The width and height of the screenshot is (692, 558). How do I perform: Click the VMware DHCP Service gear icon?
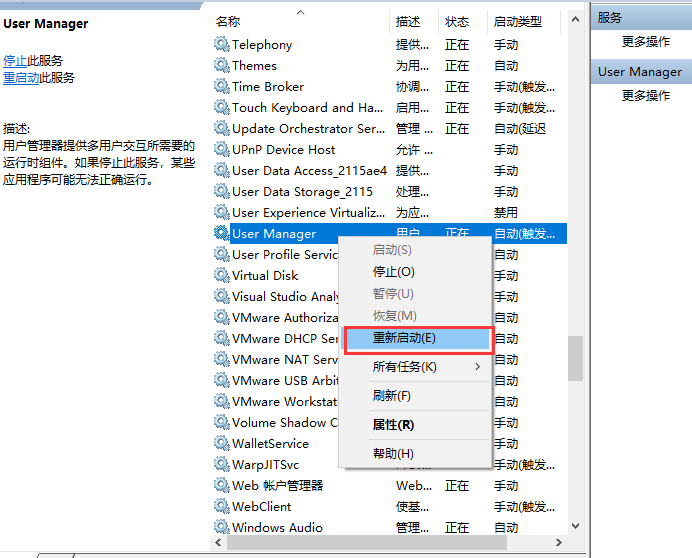click(x=222, y=339)
